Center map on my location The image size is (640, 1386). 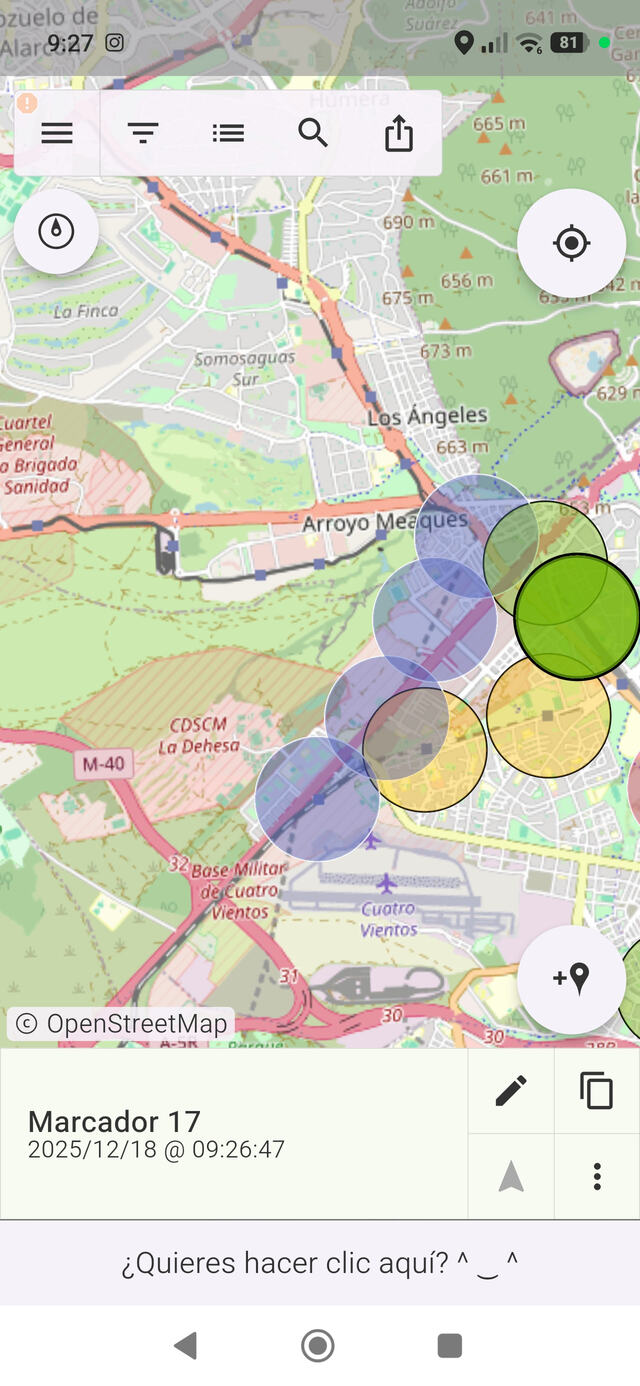click(x=571, y=243)
